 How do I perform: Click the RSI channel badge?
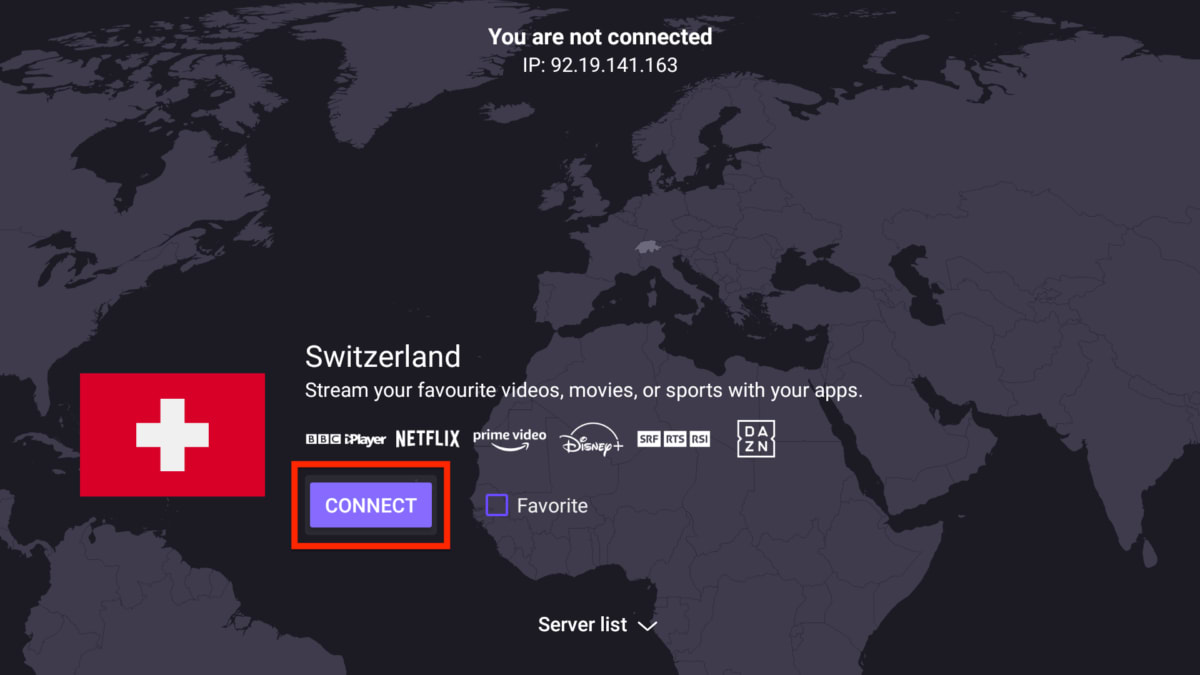pyautogui.click(x=699, y=439)
